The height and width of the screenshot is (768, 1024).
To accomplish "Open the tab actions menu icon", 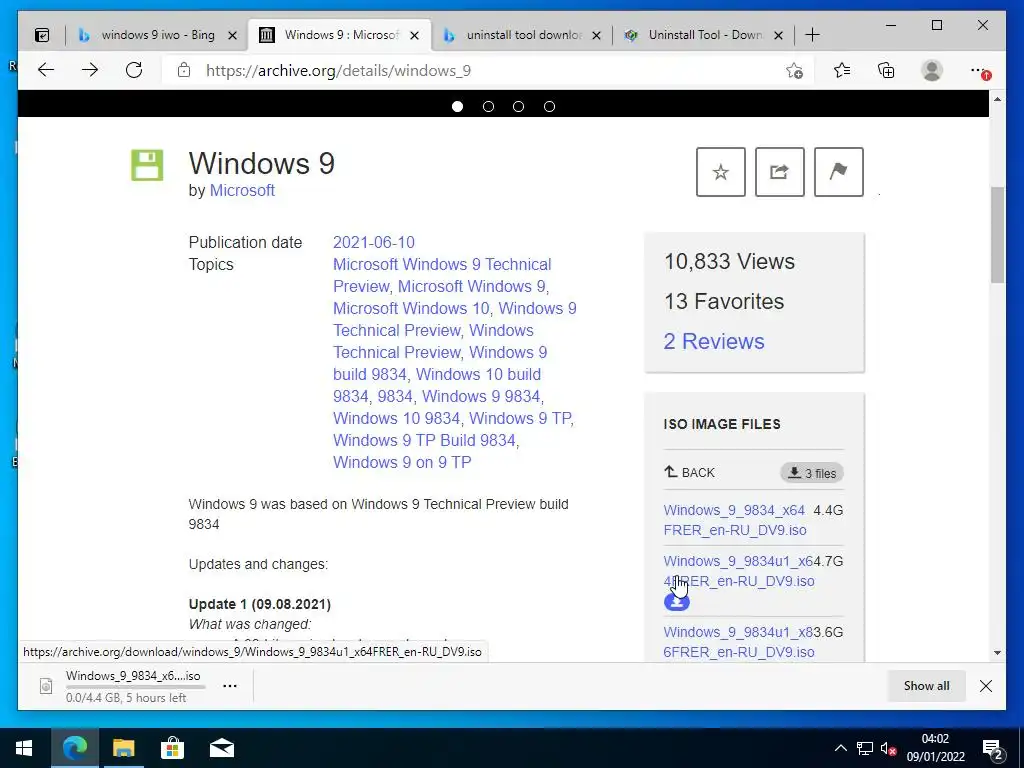I will click(x=42, y=35).
